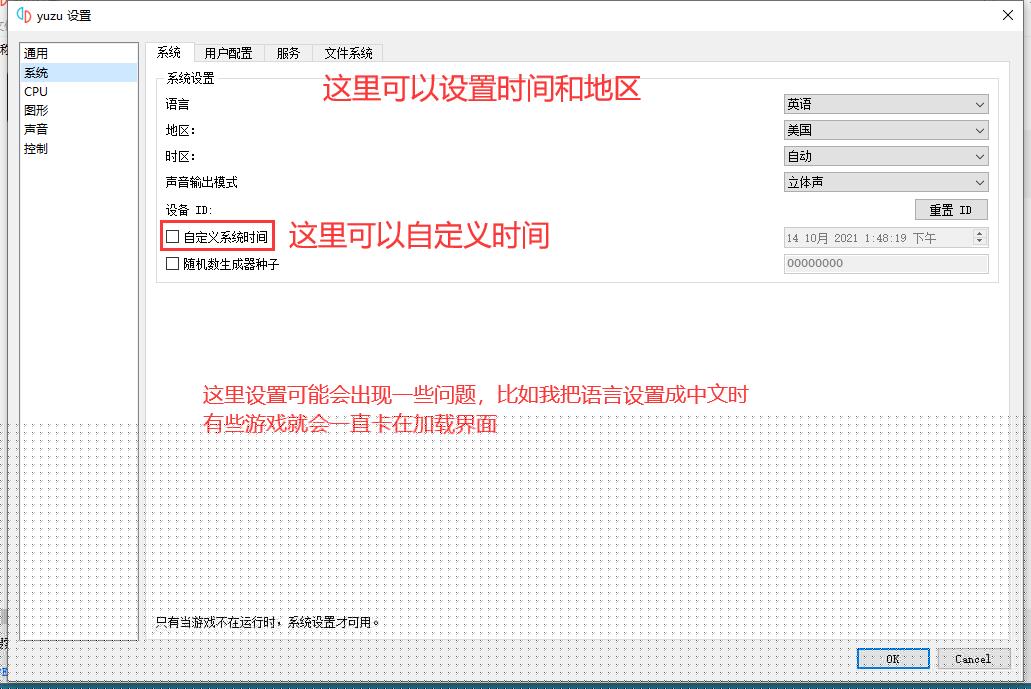Click the 系统 tab
Image resolution: width=1031 pixels, height=689 pixels.
click(169, 53)
